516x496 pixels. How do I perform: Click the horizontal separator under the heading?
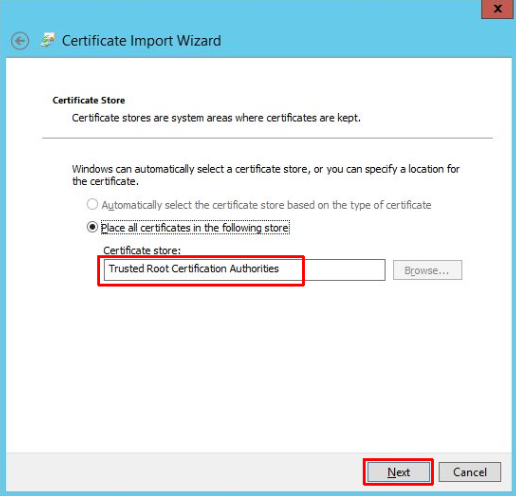(267, 138)
